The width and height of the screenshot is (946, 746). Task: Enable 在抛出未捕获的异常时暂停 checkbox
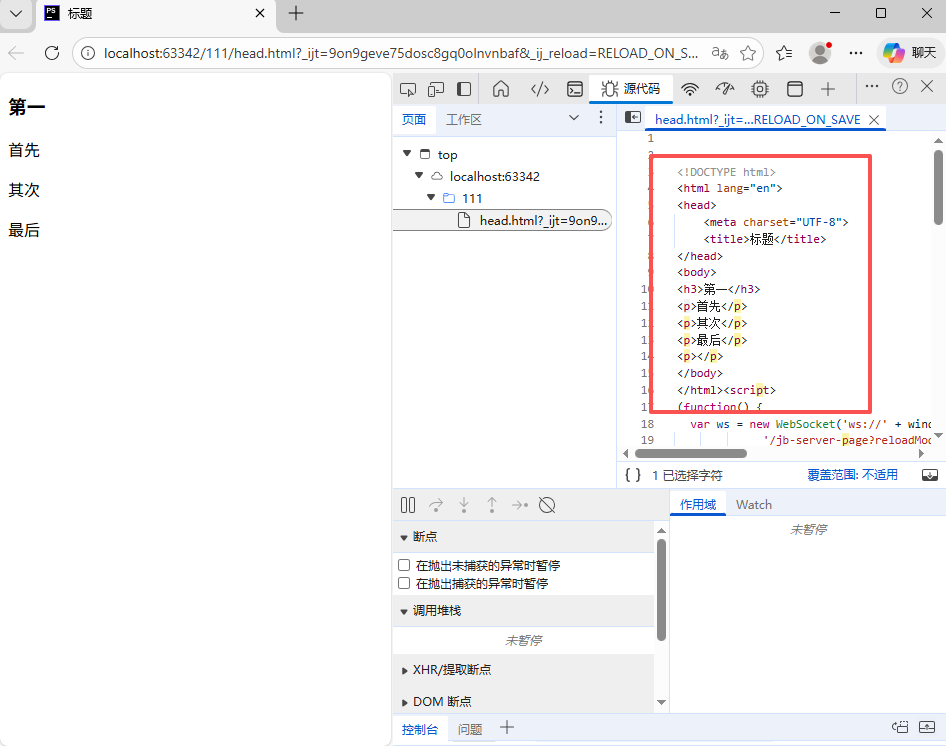point(404,565)
